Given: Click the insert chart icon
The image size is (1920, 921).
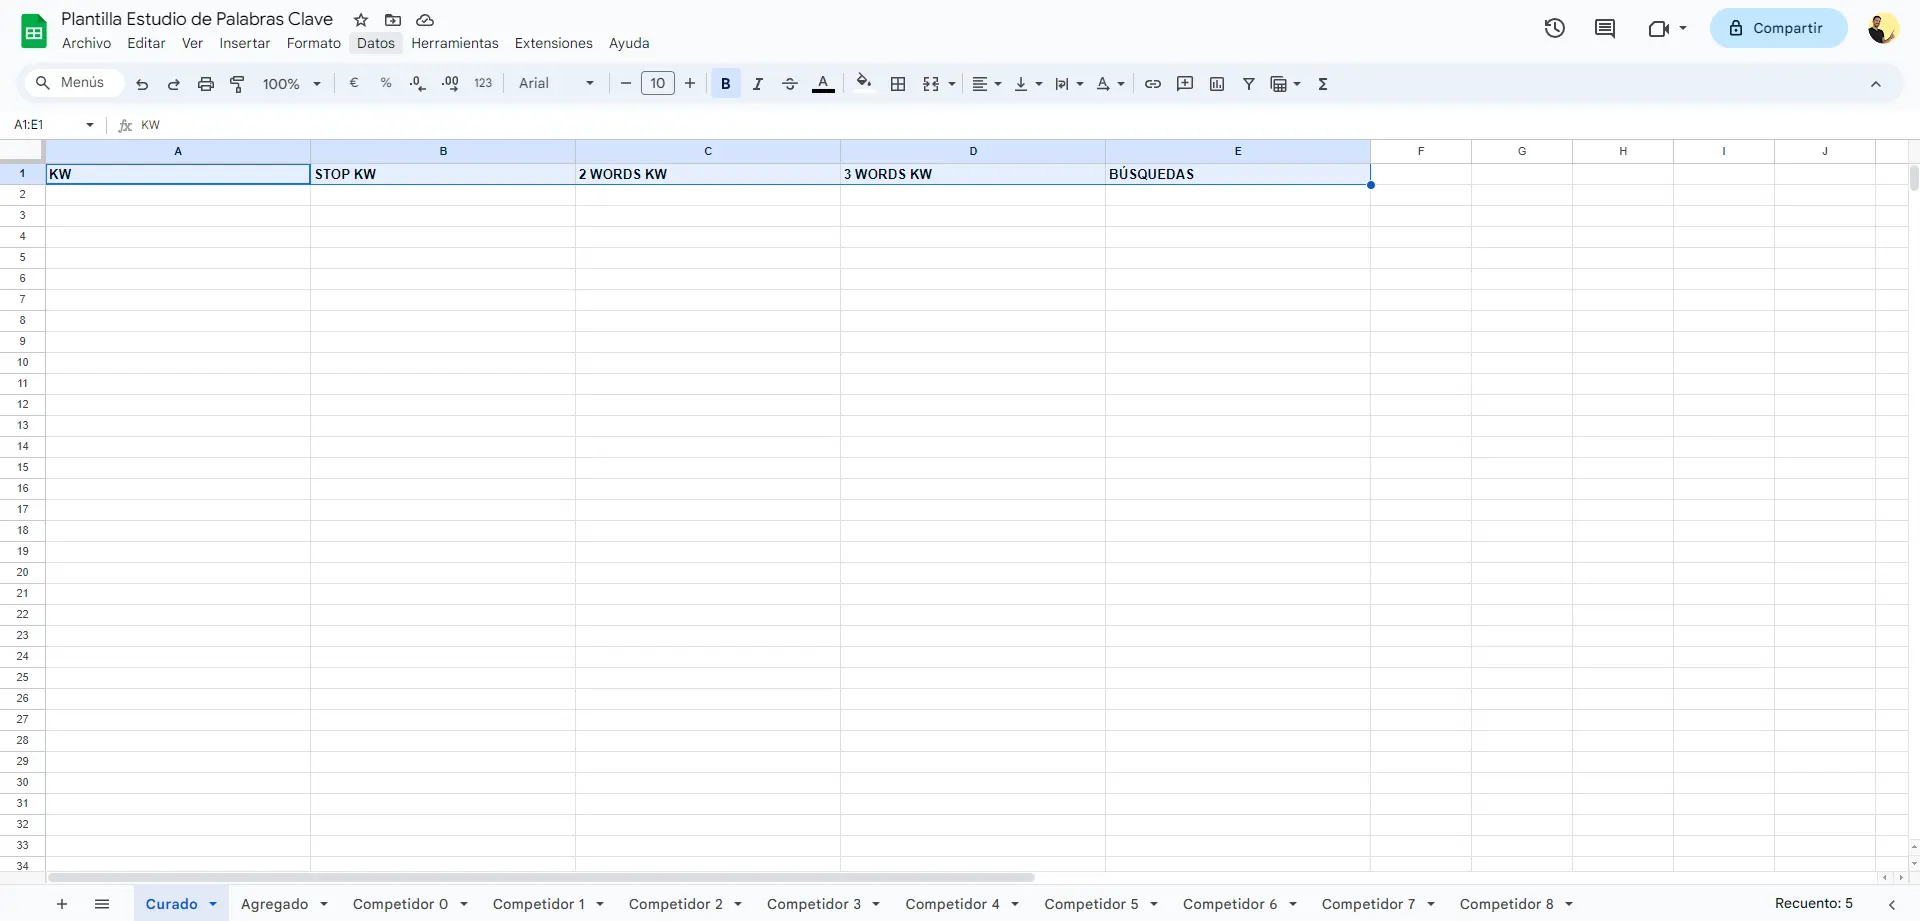Looking at the screenshot, I should [x=1217, y=84].
